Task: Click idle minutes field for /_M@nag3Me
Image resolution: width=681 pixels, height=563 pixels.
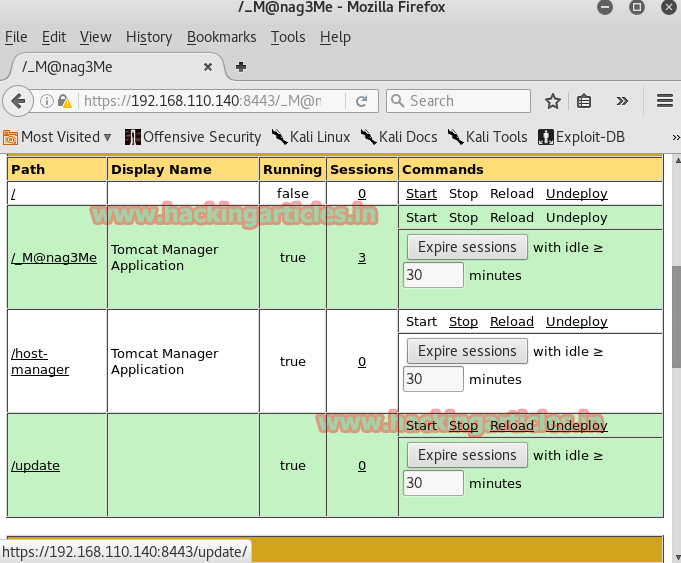Action: coord(433,275)
